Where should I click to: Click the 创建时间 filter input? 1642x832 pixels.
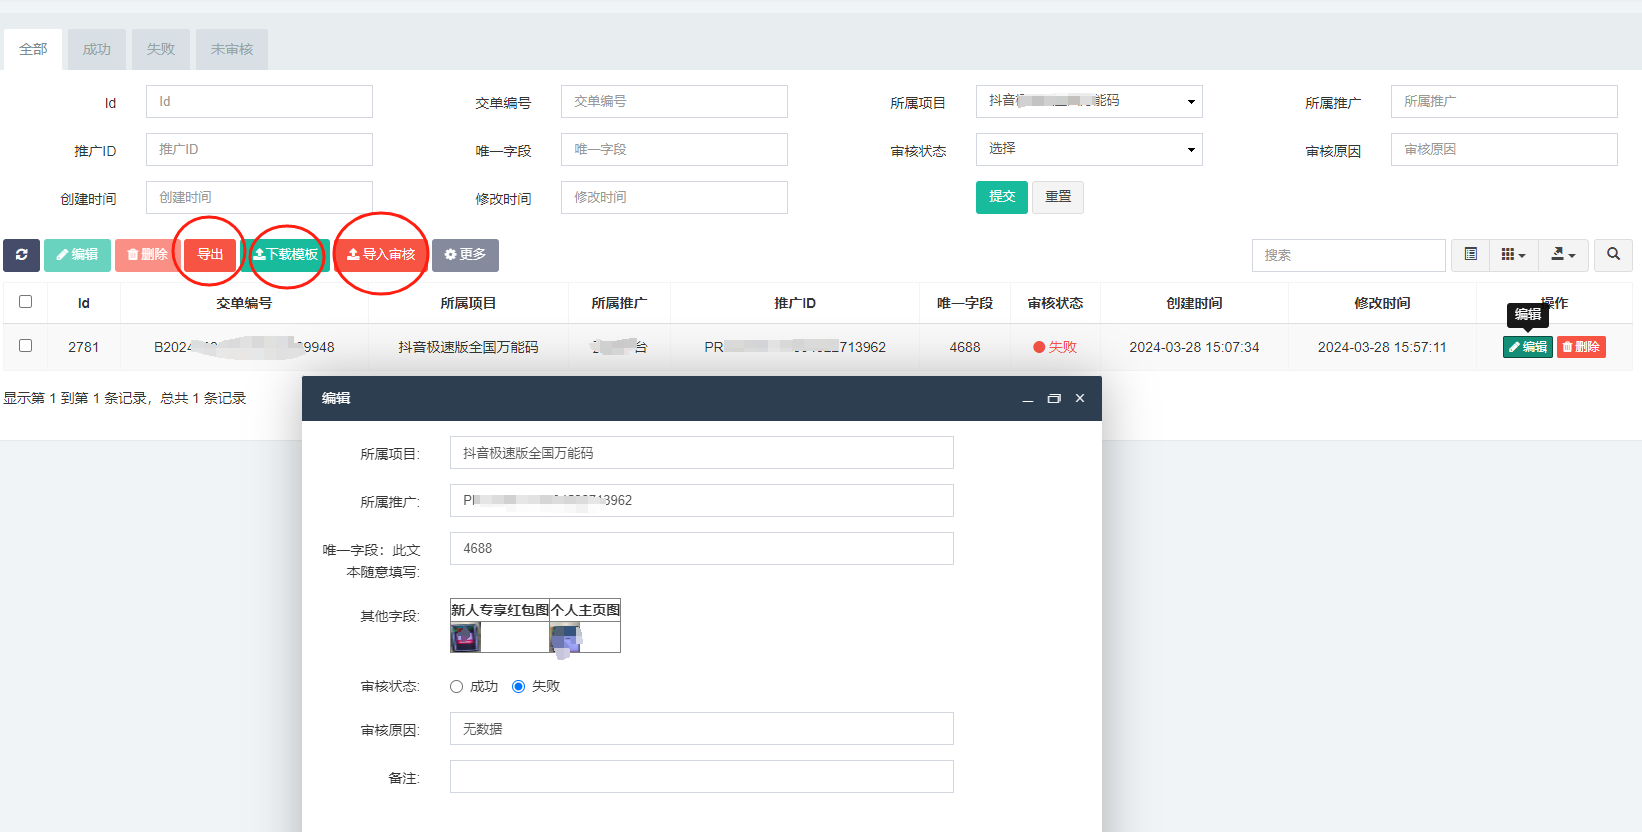pos(259,197)
